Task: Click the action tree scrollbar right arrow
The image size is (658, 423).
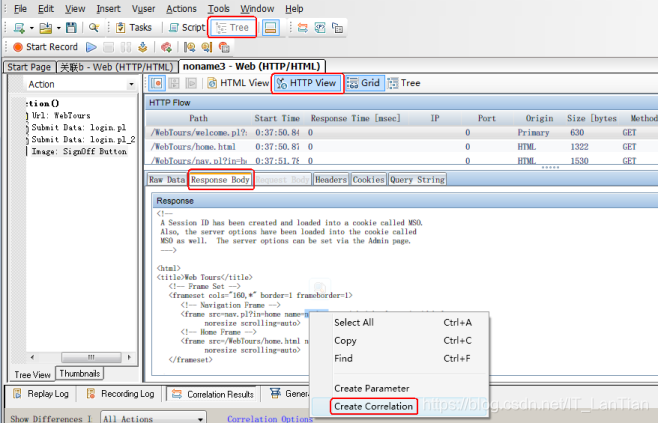Action: point(129,358)
